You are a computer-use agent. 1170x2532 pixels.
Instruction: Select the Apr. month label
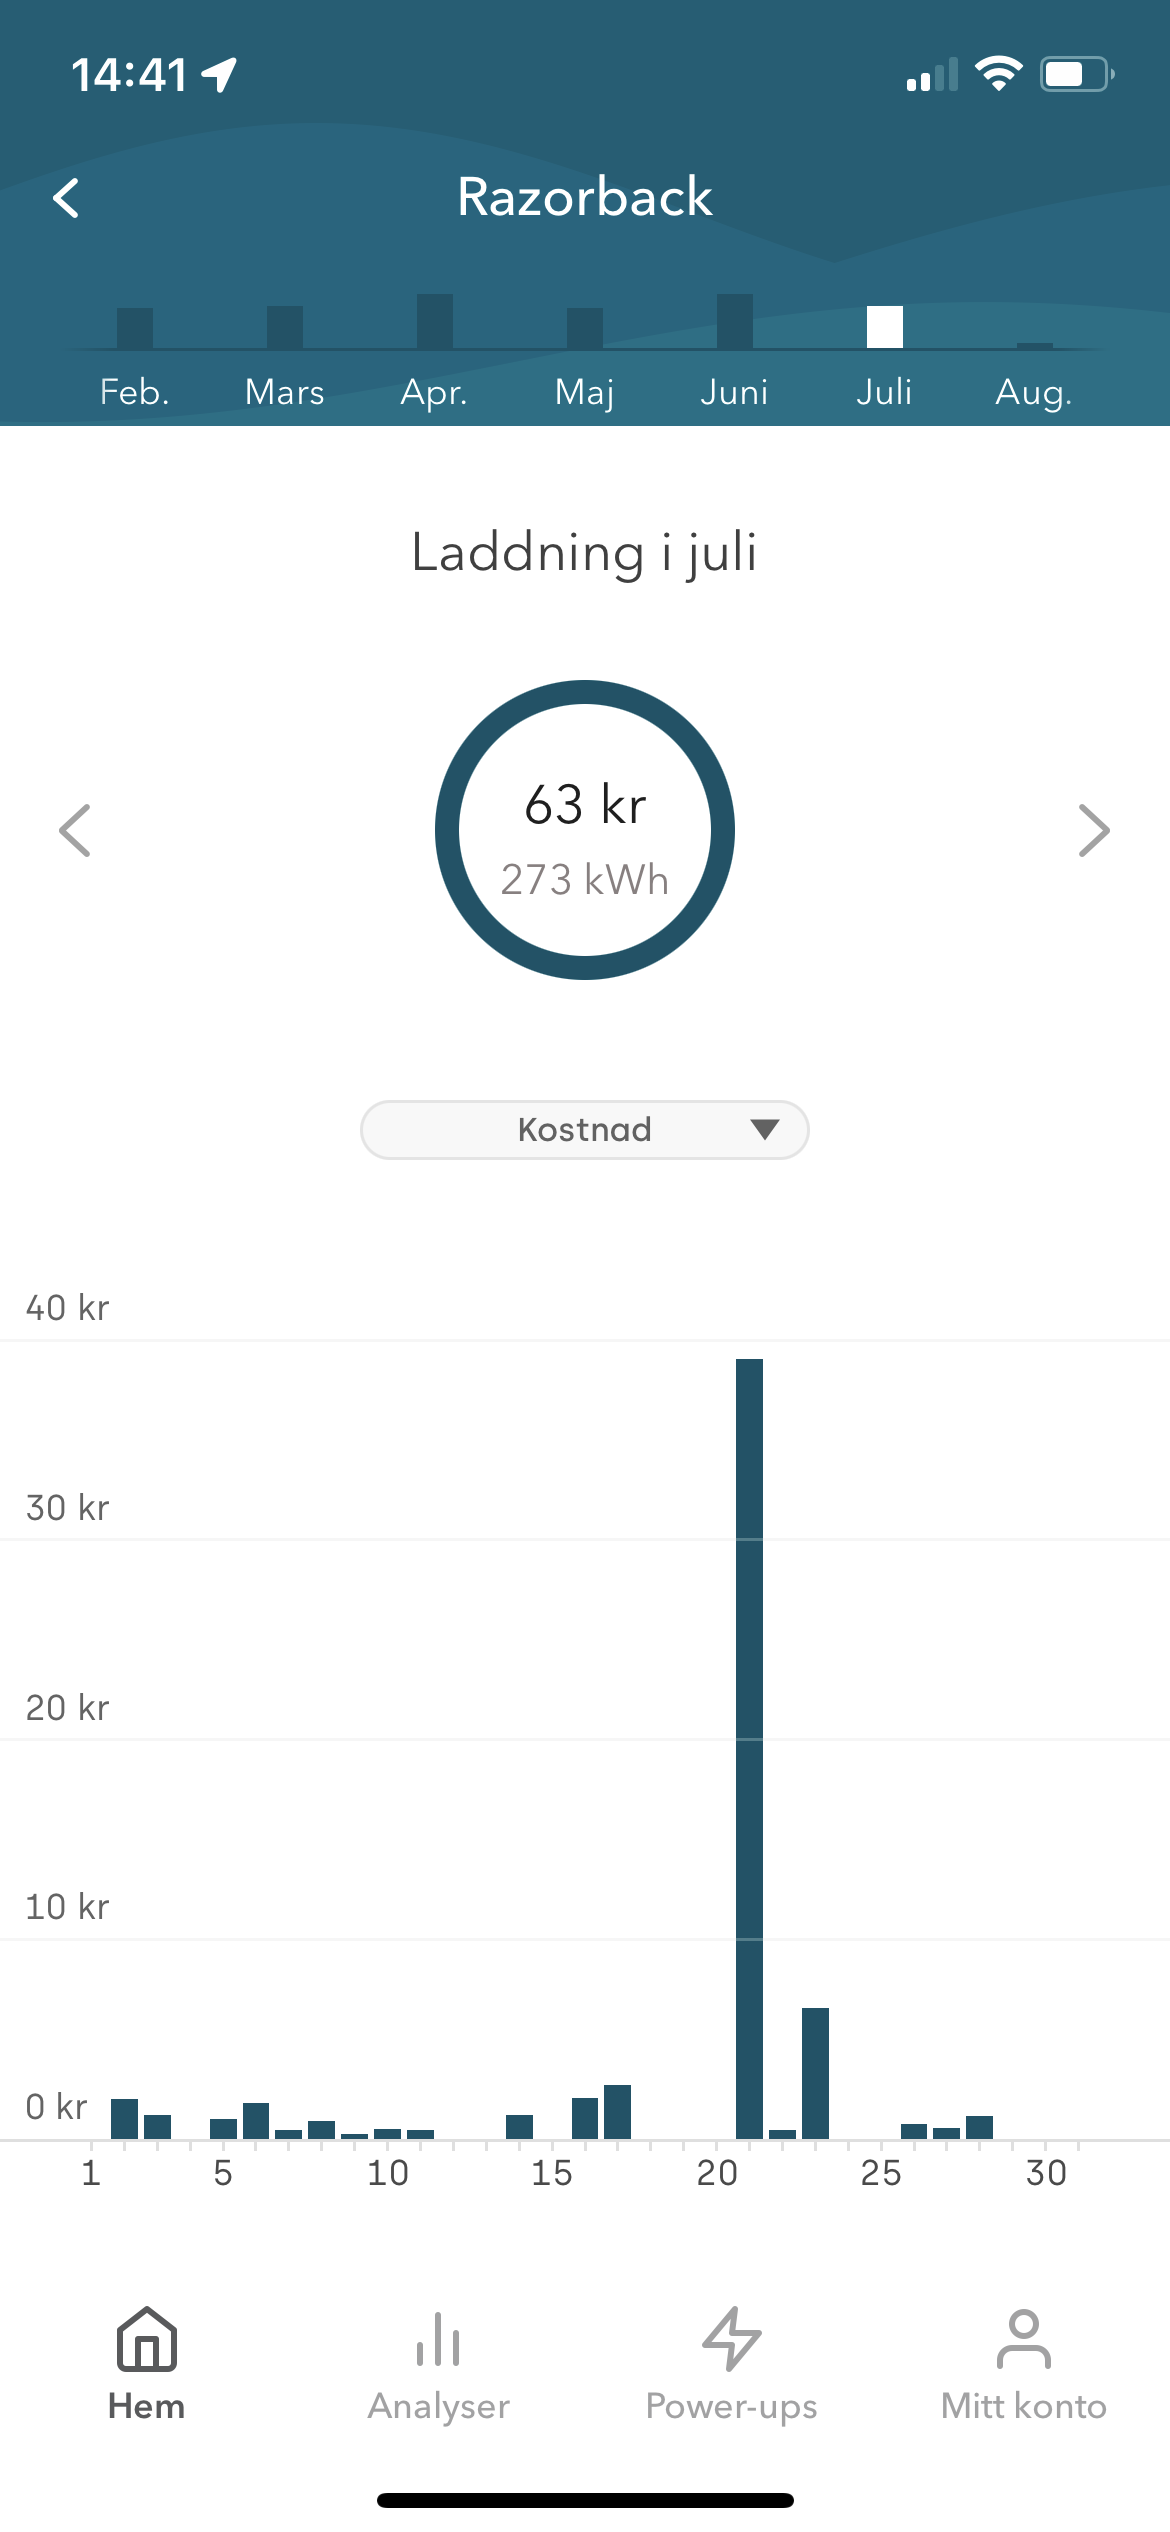pyautogui.click(x=434, y=392)
